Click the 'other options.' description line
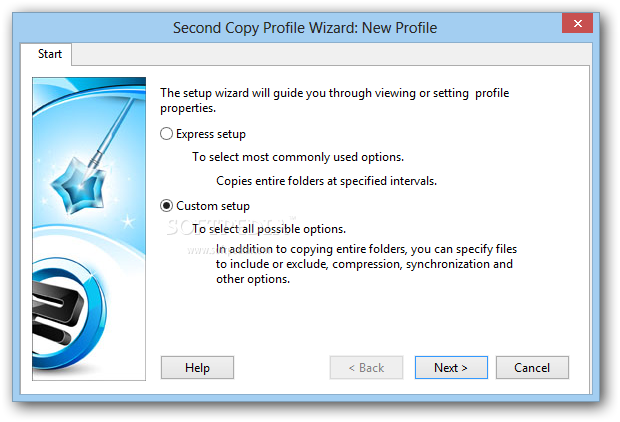 pos(253,279)
